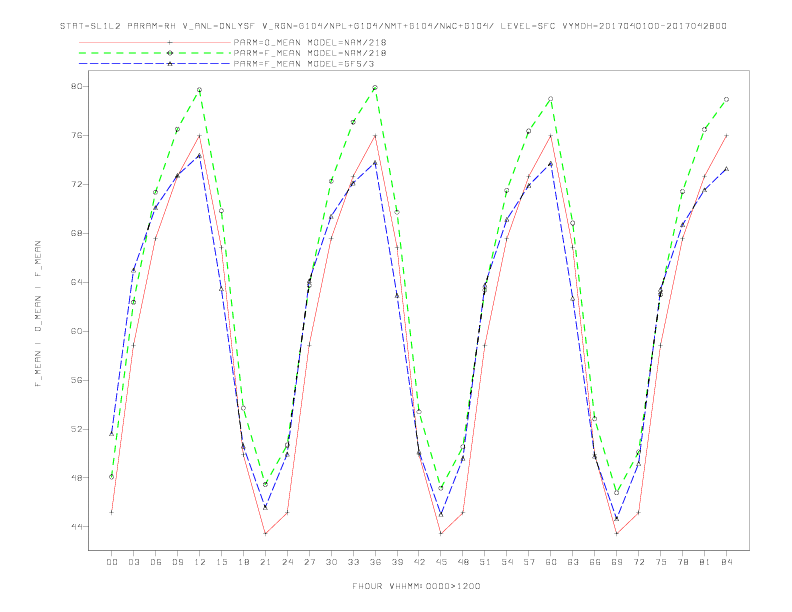This screenshot has height=612, width=792.
Task: Click x-axis forecast hour 27
Action: tap(309, 562)
